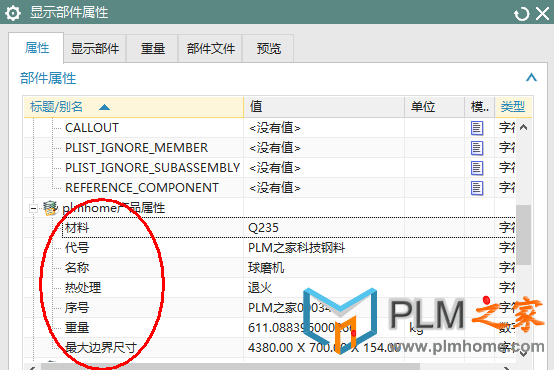This screenshot has width=554, height=370.
Task: Collapse the plmhome产品属性 tree node
Action: pos(34,208)
